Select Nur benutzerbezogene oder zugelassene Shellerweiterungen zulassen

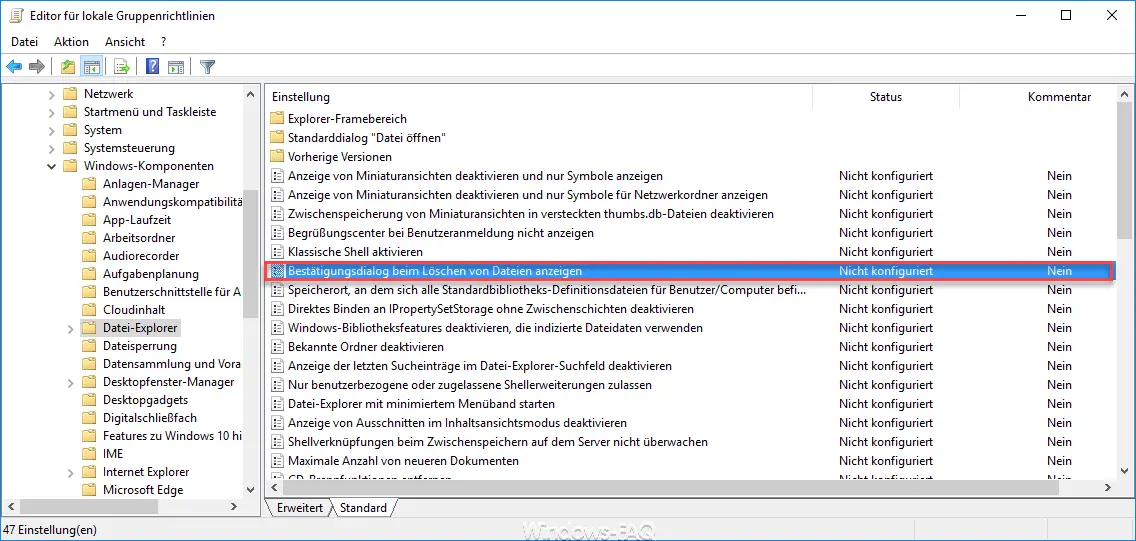[x=469, y=385]
